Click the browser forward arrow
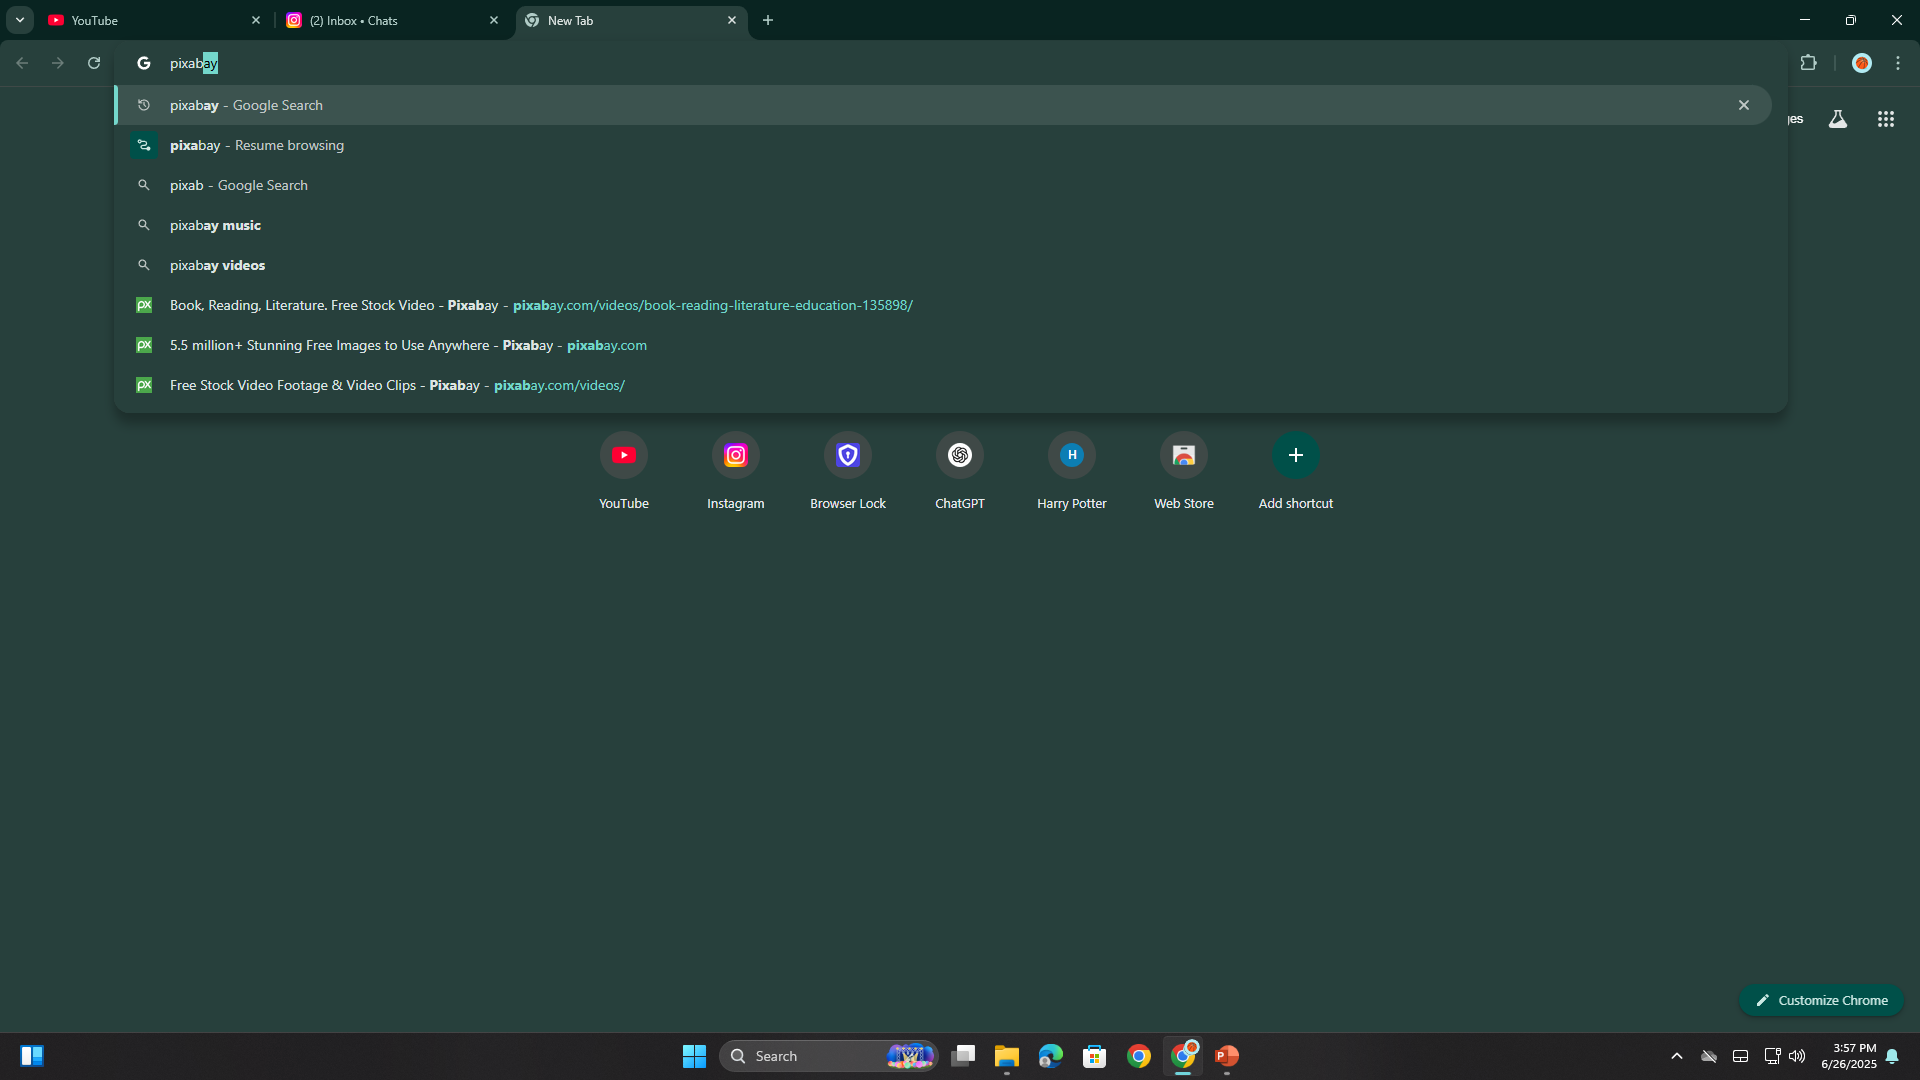Image resolution: width=1920 pixels, height=1080 pixels. [58, 63]
